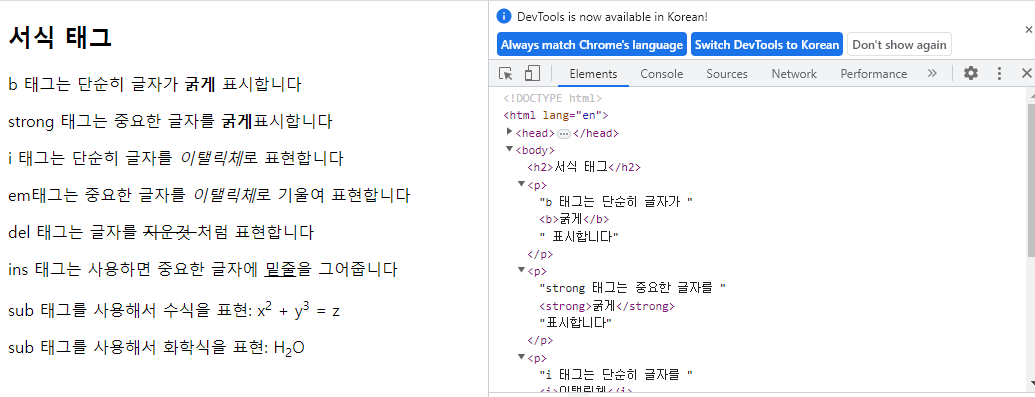Select the b 굵게 element in DOM

[574, 219]
